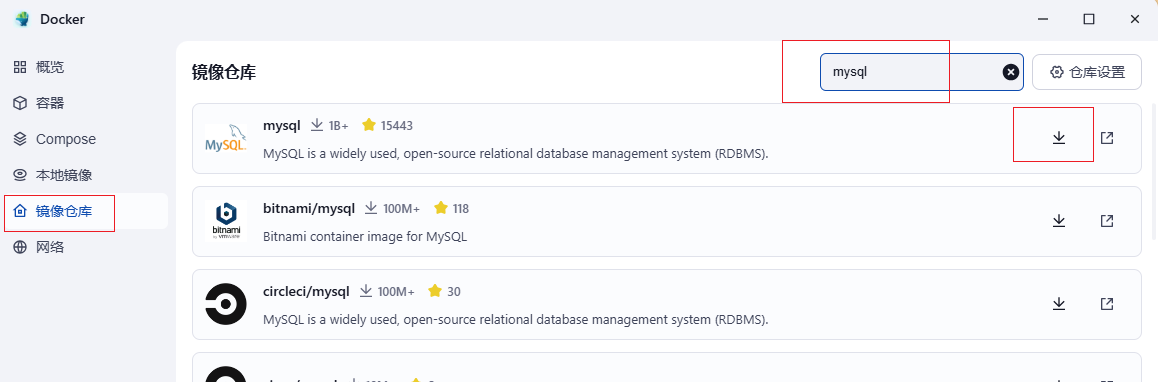Download the circleci/mysql image
The height and width of the screenshot is (382, 1158).
point(1058,304)
